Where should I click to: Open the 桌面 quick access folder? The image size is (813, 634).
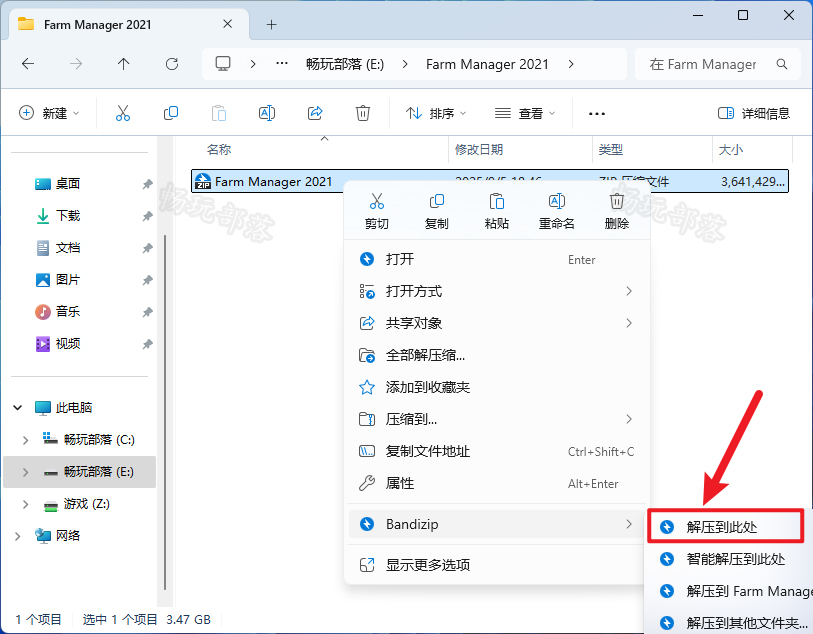click(67, 184)
